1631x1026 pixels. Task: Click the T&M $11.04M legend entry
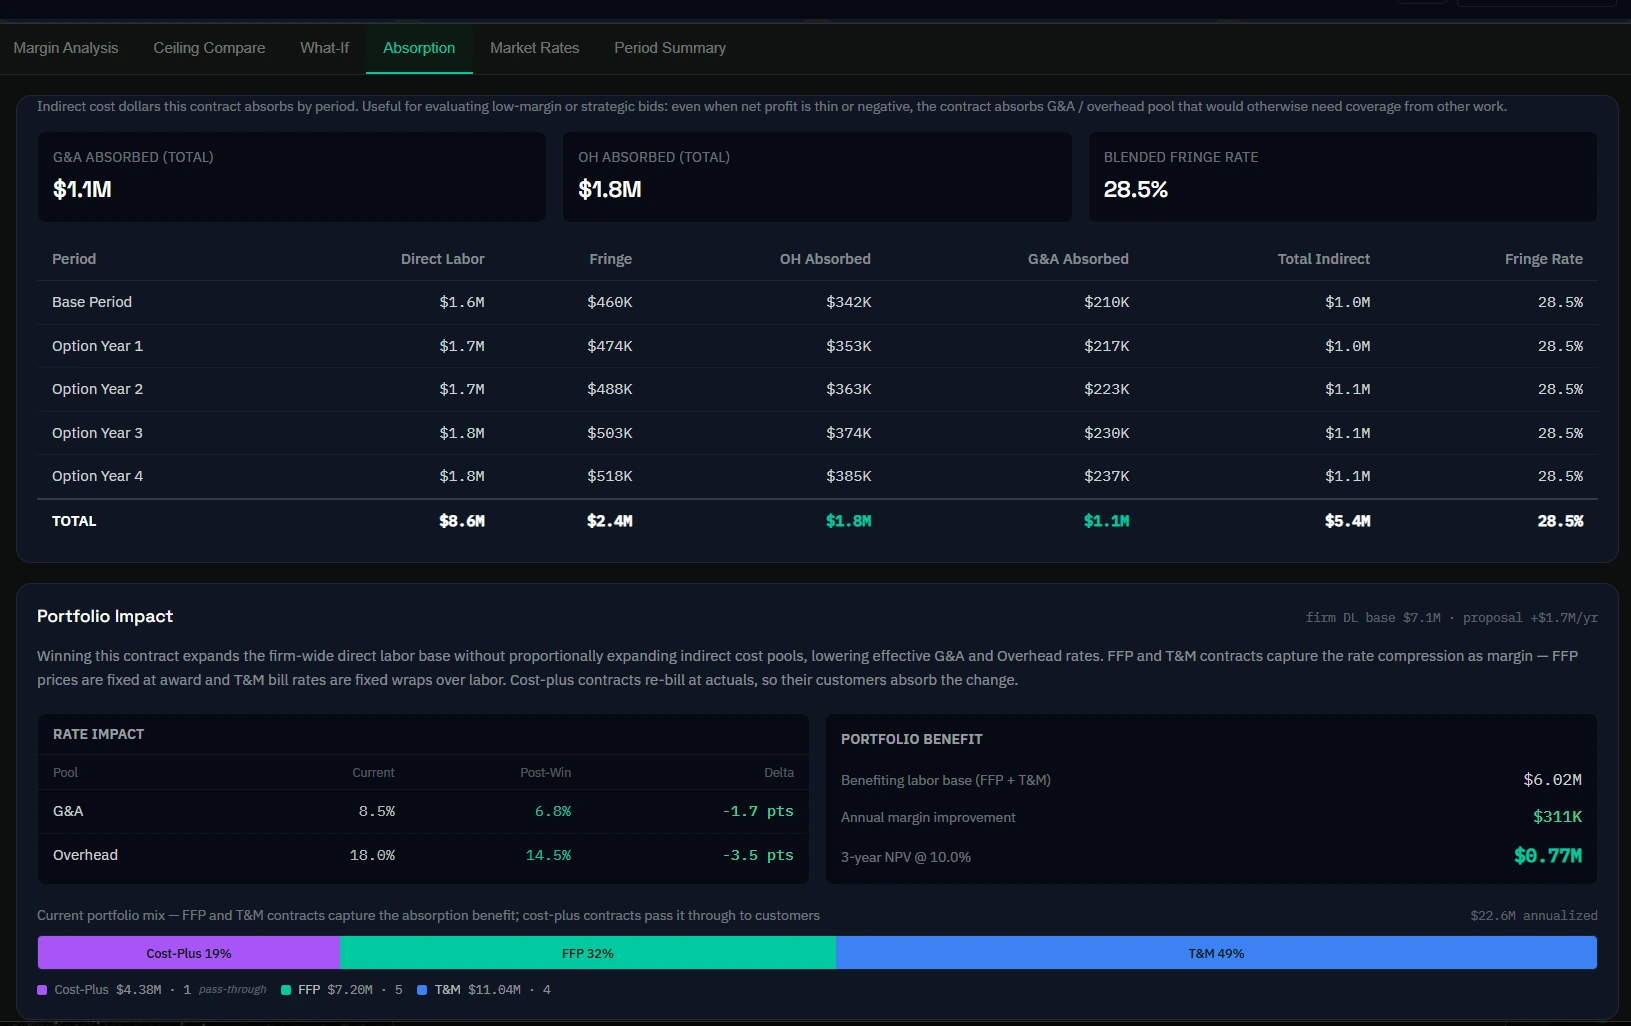(484, 990)
